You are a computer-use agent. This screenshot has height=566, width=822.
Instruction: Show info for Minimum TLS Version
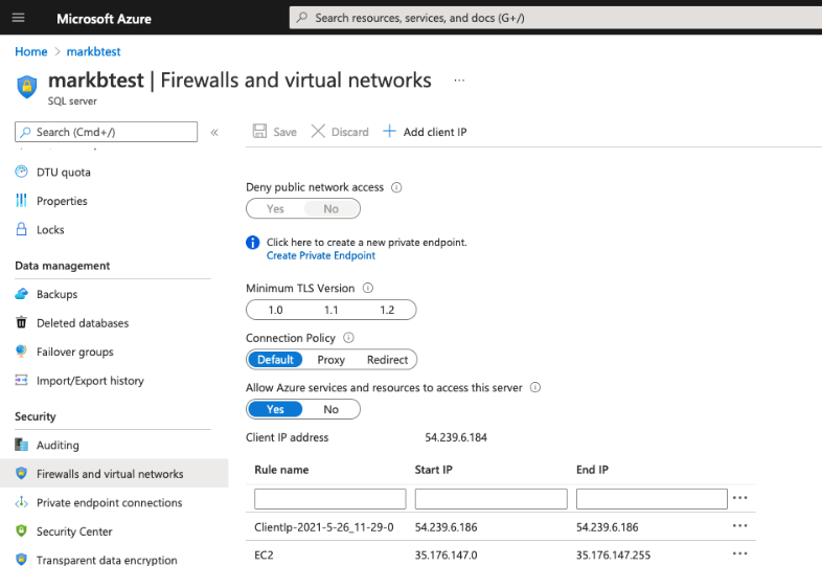pos(368,288)
